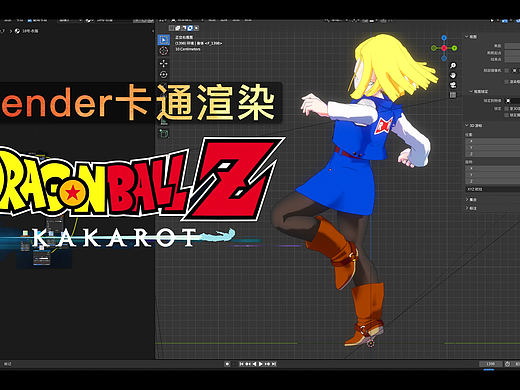
Task: Jump to the previous keyframe
Action: pos(248,364)
